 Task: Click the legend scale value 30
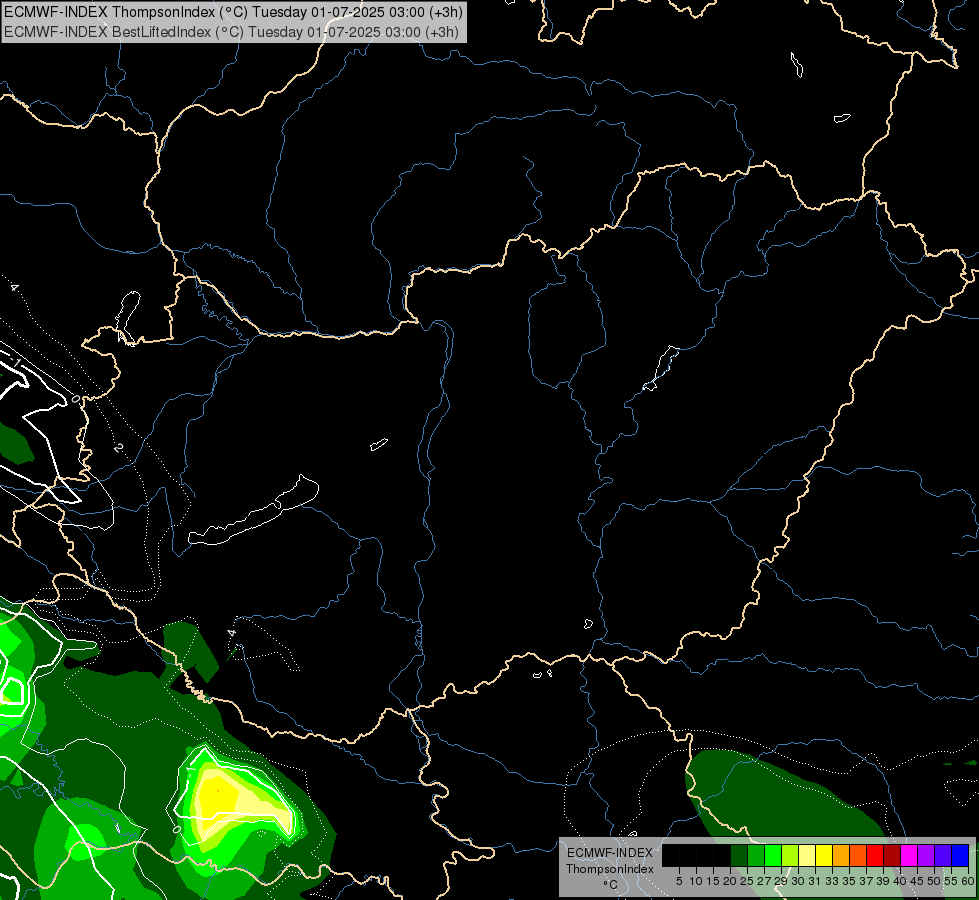click(x=798, y=881)
